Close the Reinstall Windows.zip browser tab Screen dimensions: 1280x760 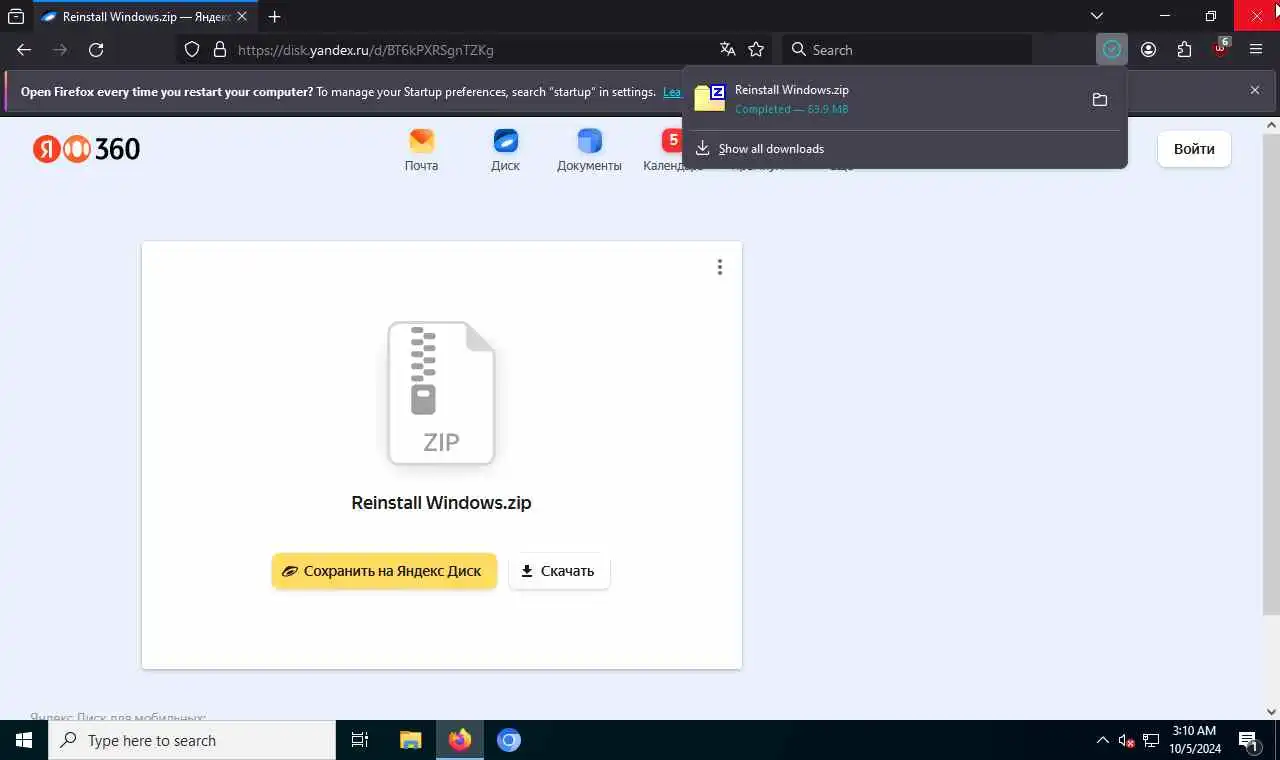click(242, 16)
